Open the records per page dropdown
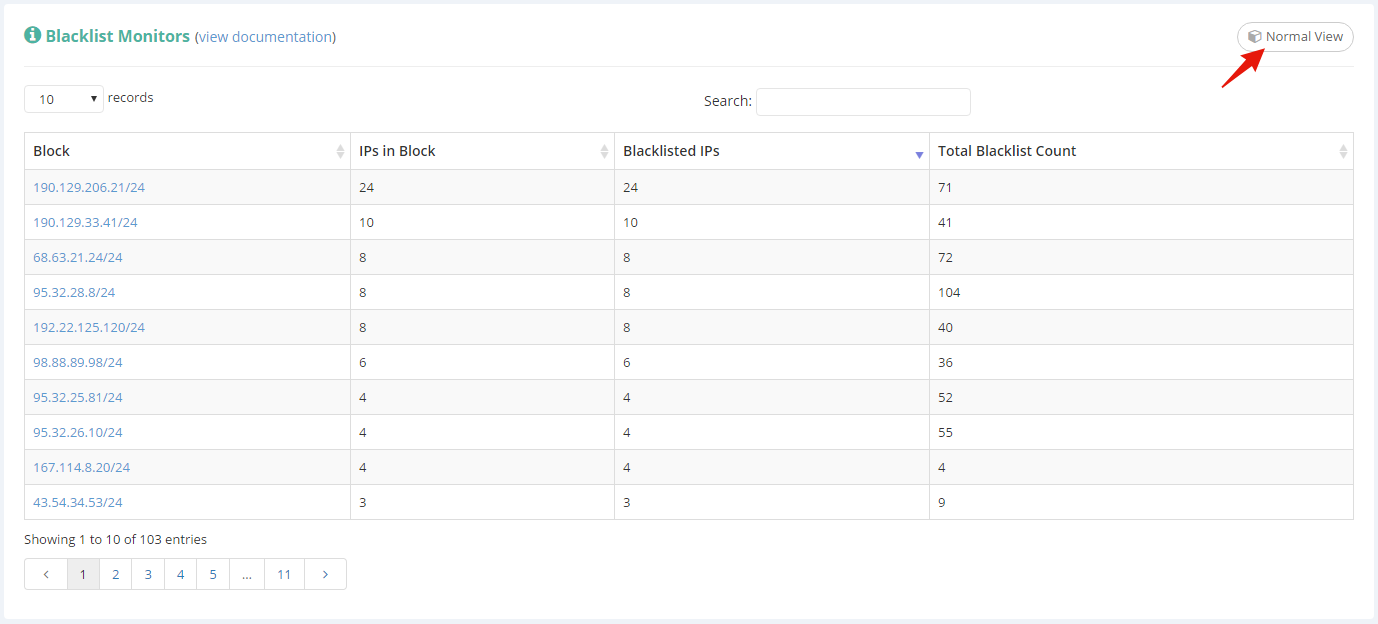 pos(64,99)
